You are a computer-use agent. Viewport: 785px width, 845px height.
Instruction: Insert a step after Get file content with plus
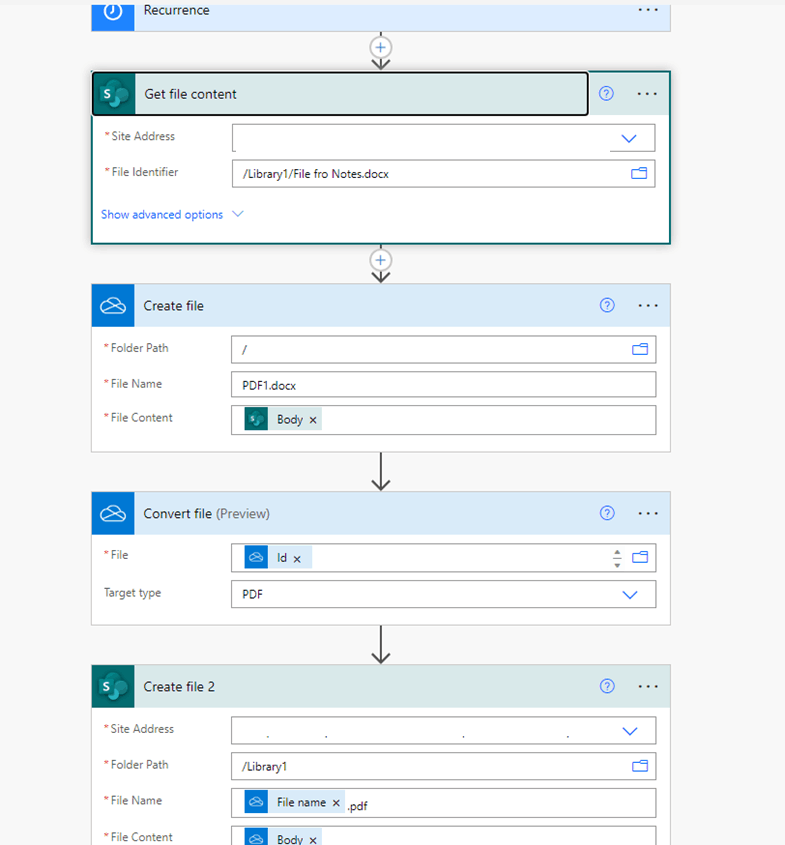(380, 260)
